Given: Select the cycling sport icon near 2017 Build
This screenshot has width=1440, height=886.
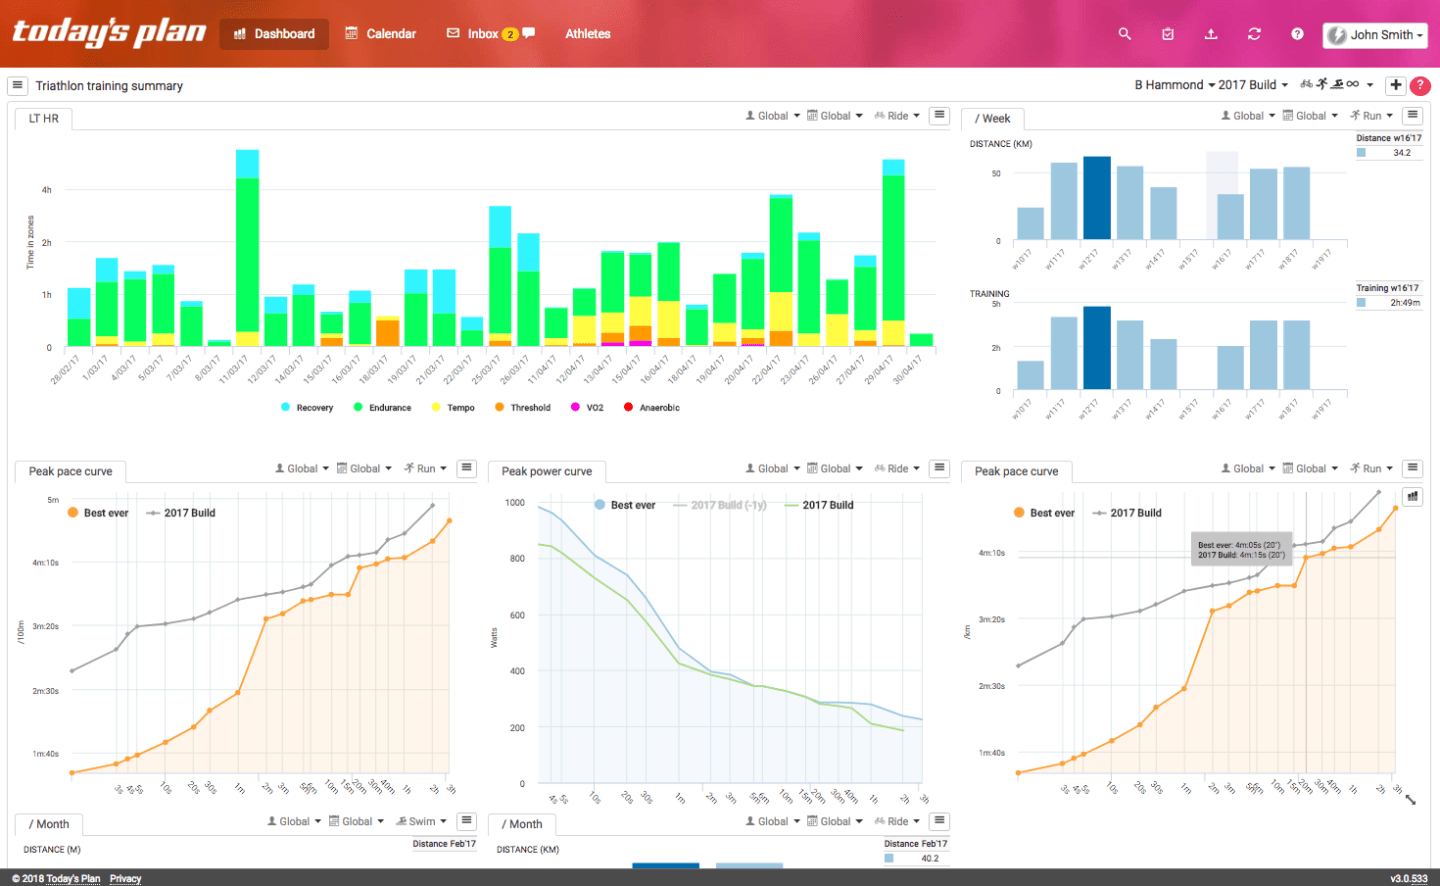Looking at the screenshot, I should (x=1306, y=84).
